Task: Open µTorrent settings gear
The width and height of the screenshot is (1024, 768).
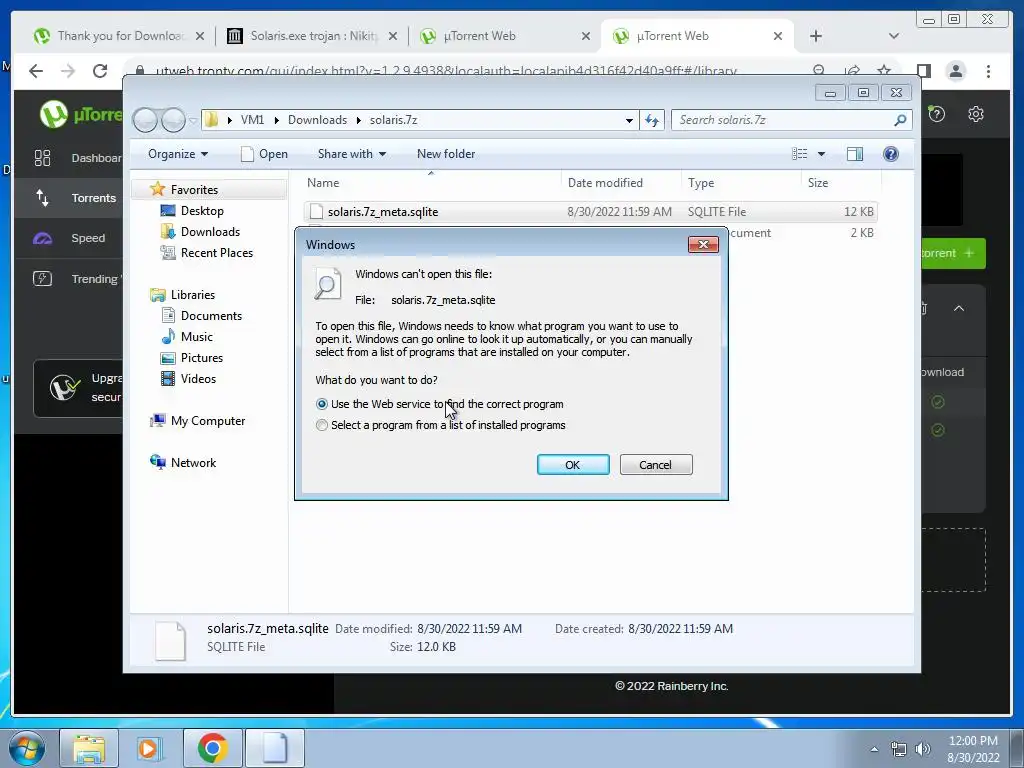Action: [976, 114]
